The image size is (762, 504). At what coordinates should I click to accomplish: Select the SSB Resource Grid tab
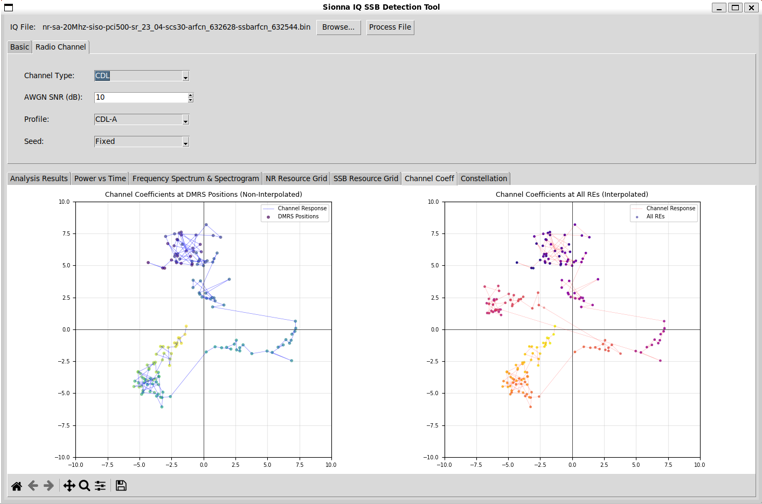(x=365, y=179)
